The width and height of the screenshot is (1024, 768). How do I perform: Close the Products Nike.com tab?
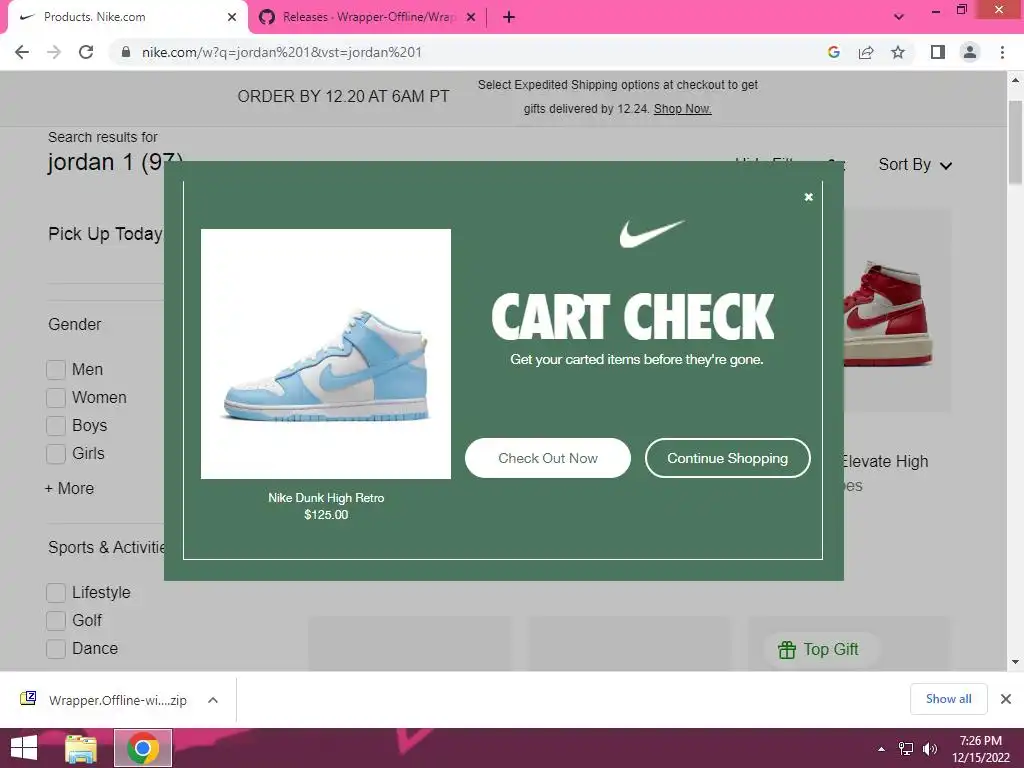(232, 17)
